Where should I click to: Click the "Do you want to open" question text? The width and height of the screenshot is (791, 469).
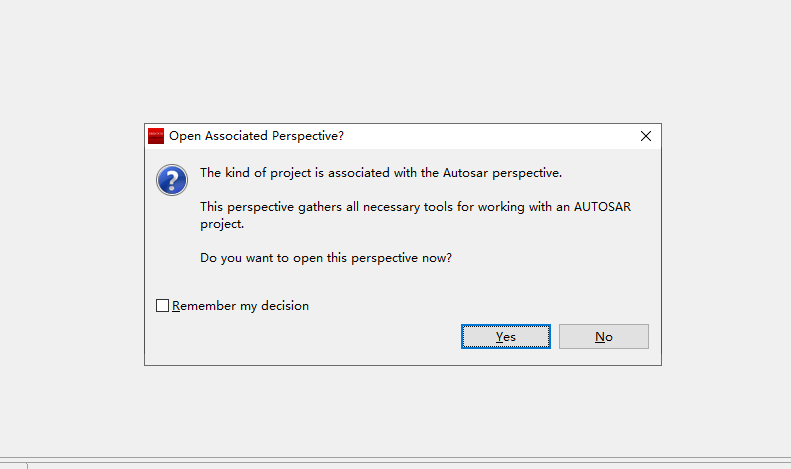pos(262,257)
